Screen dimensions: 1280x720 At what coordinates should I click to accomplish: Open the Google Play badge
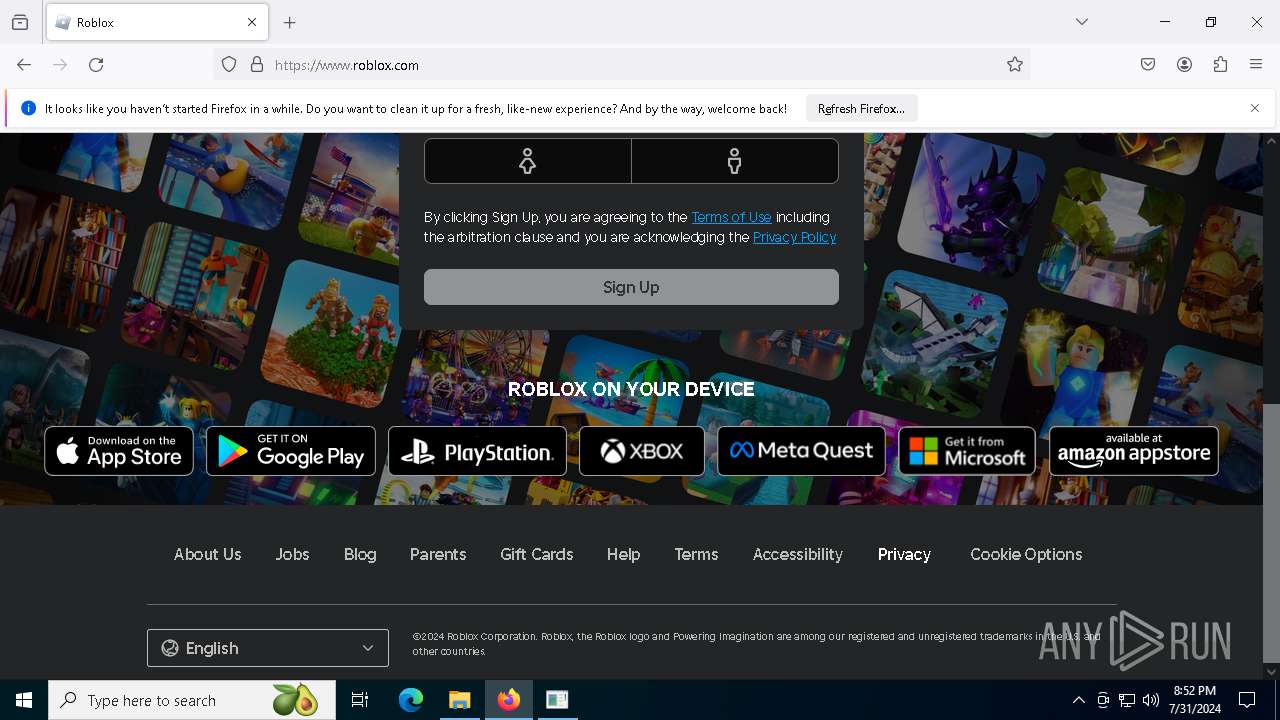[x=291, y=451]
